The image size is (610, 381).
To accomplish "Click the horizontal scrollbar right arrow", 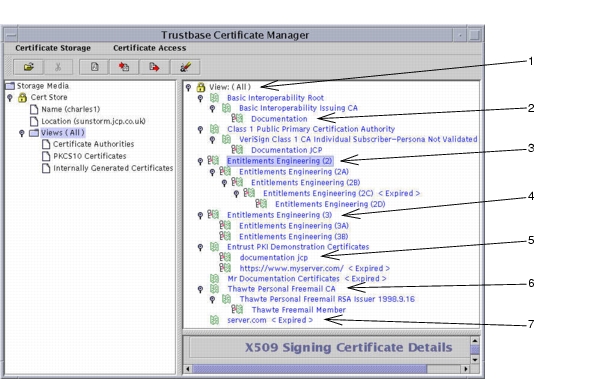I will click(466, 368).
